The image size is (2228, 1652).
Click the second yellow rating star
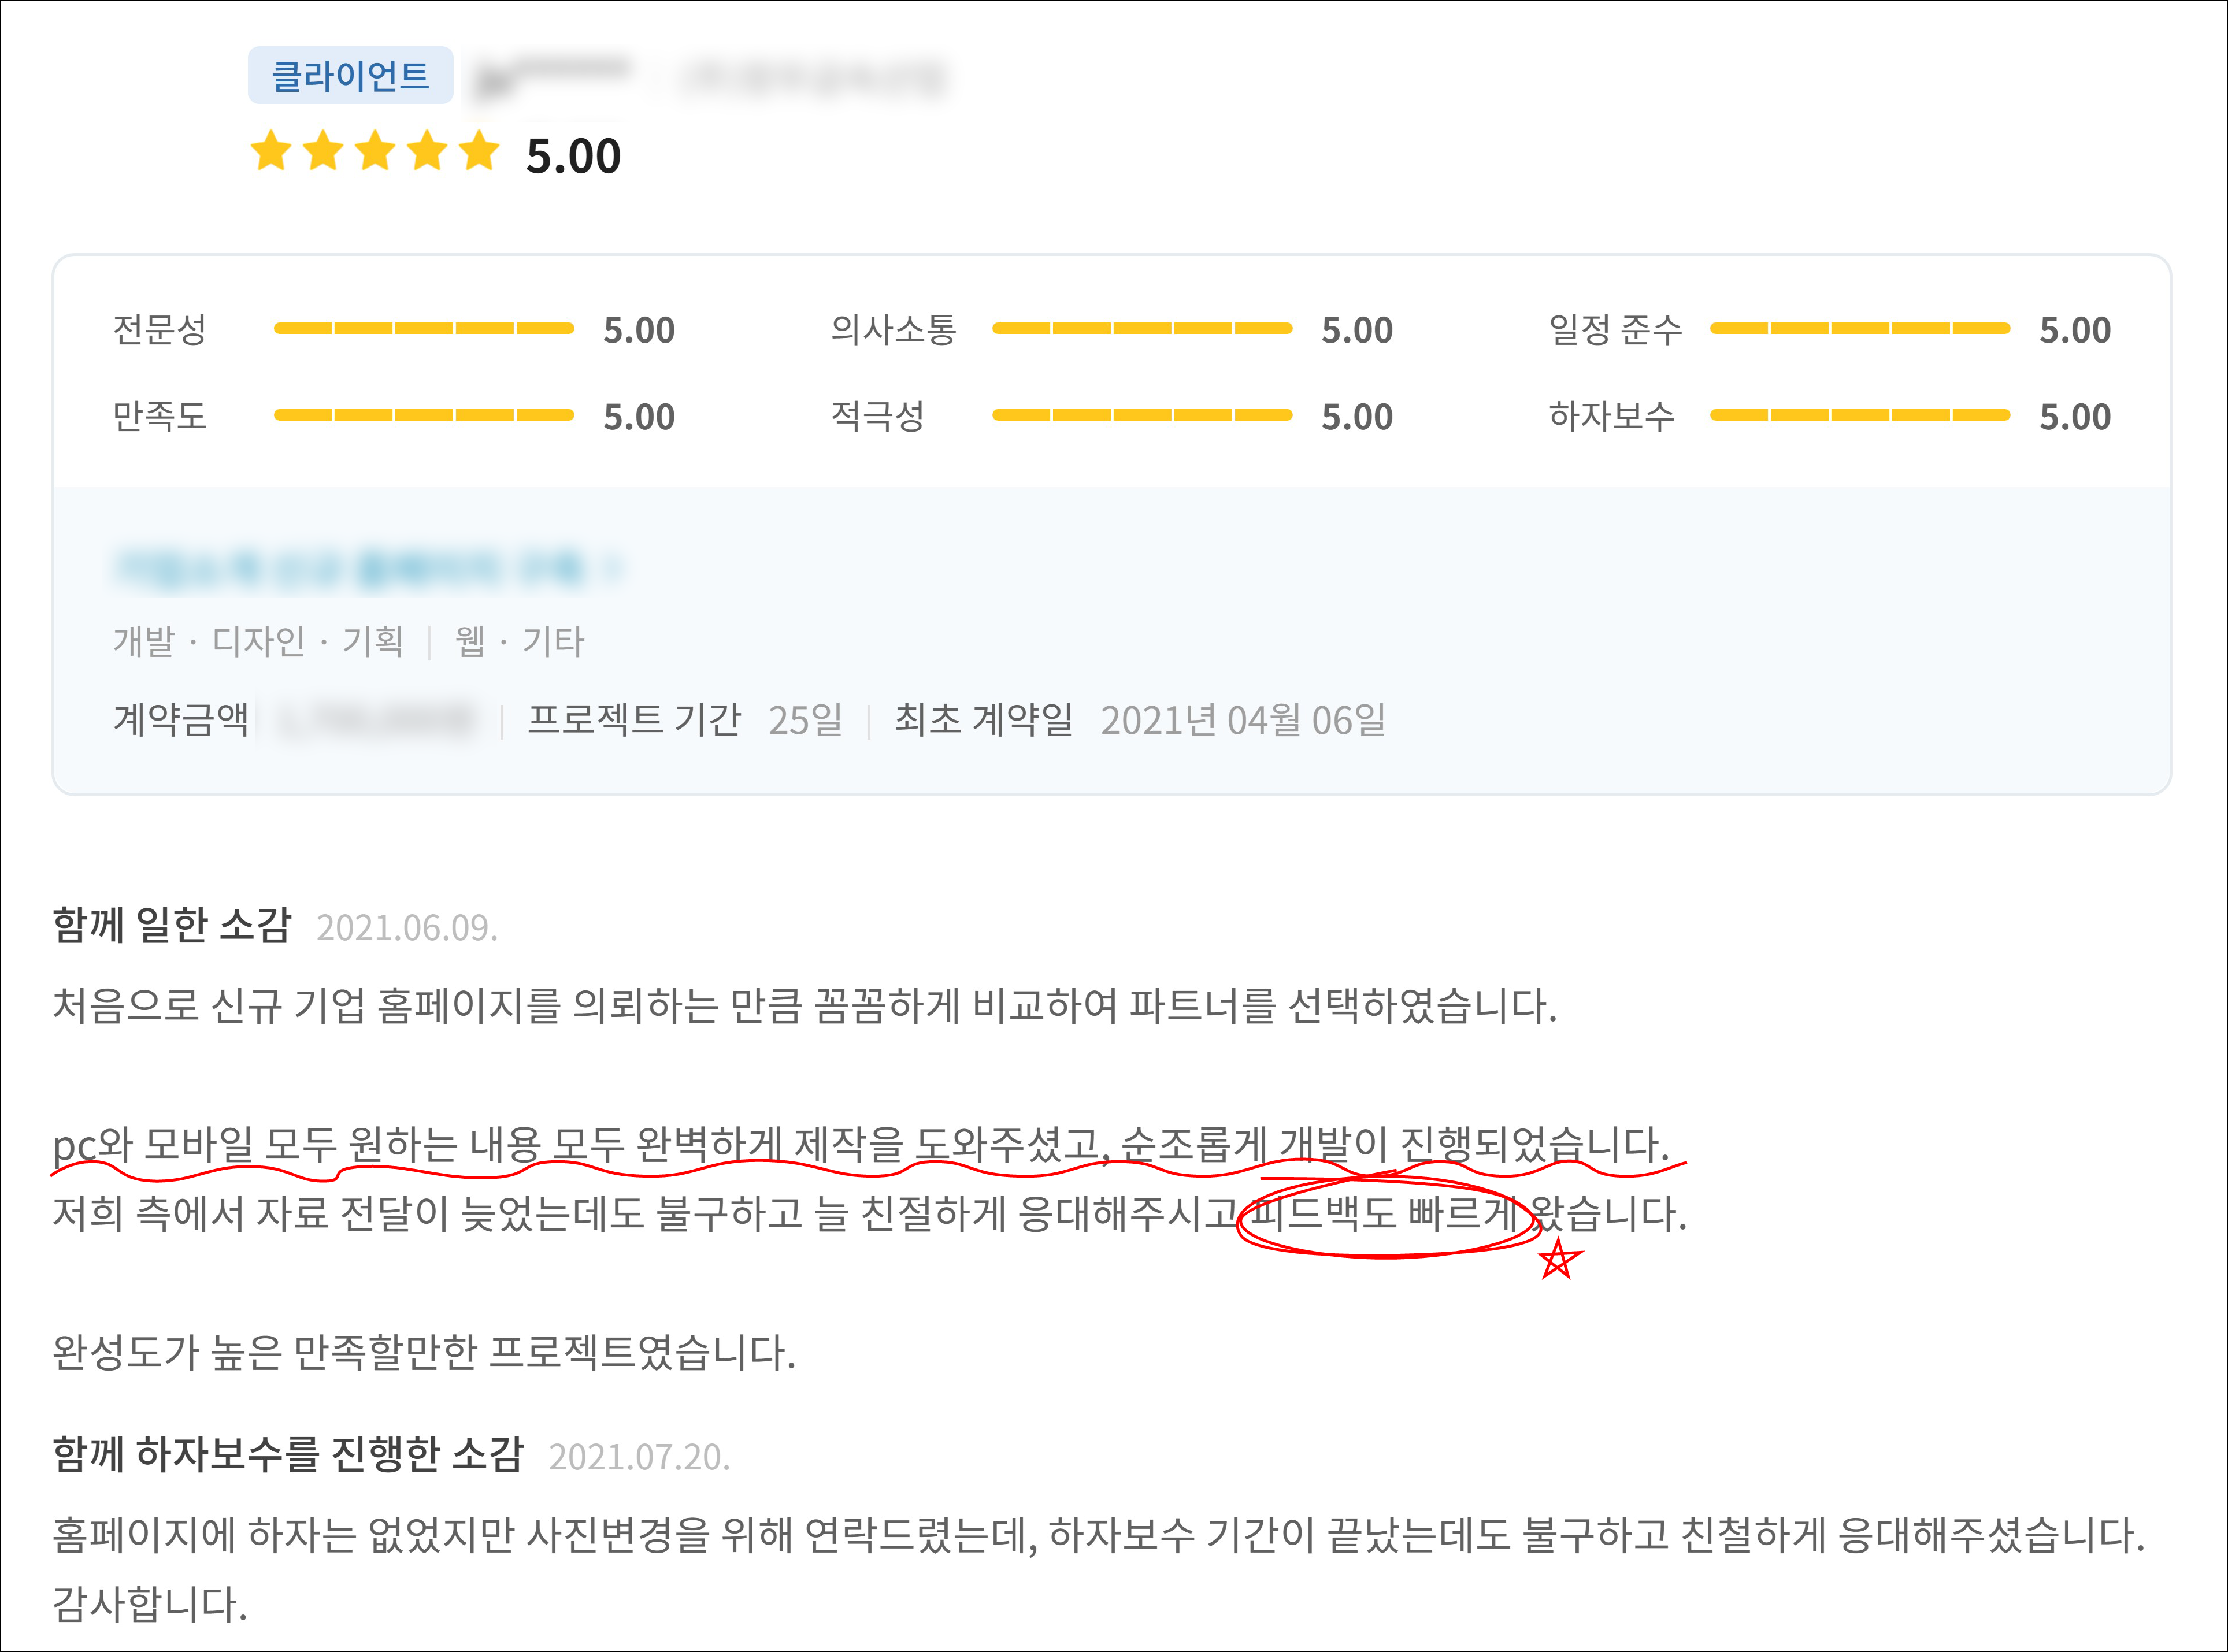point(323,152)
